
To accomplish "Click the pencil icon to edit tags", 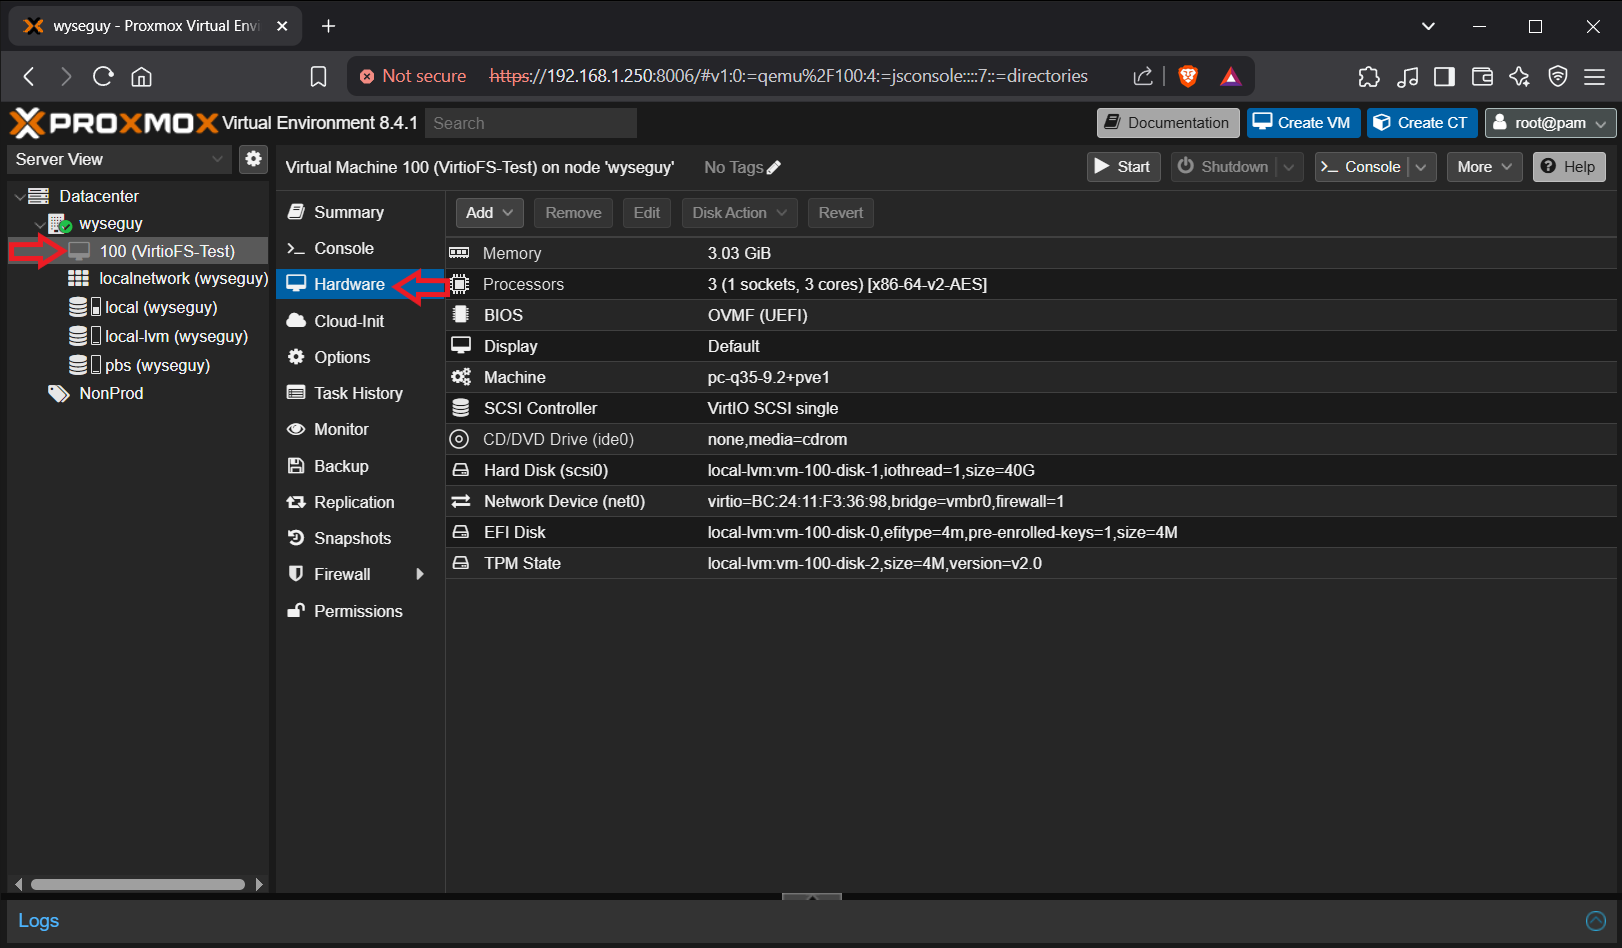I will (x=773, y=168).
